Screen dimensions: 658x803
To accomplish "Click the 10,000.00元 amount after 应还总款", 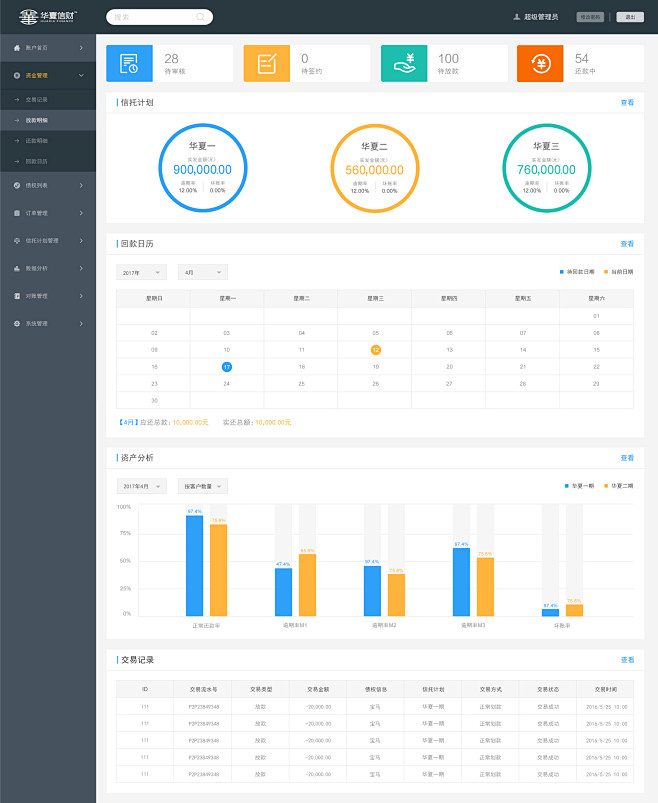I will click(190, 422).
